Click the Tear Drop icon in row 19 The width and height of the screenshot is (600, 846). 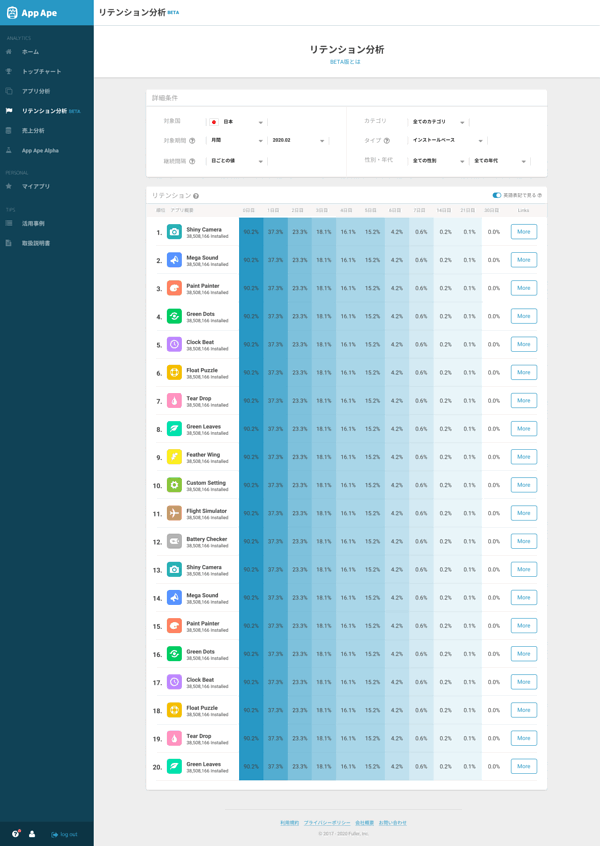point(174,739)
